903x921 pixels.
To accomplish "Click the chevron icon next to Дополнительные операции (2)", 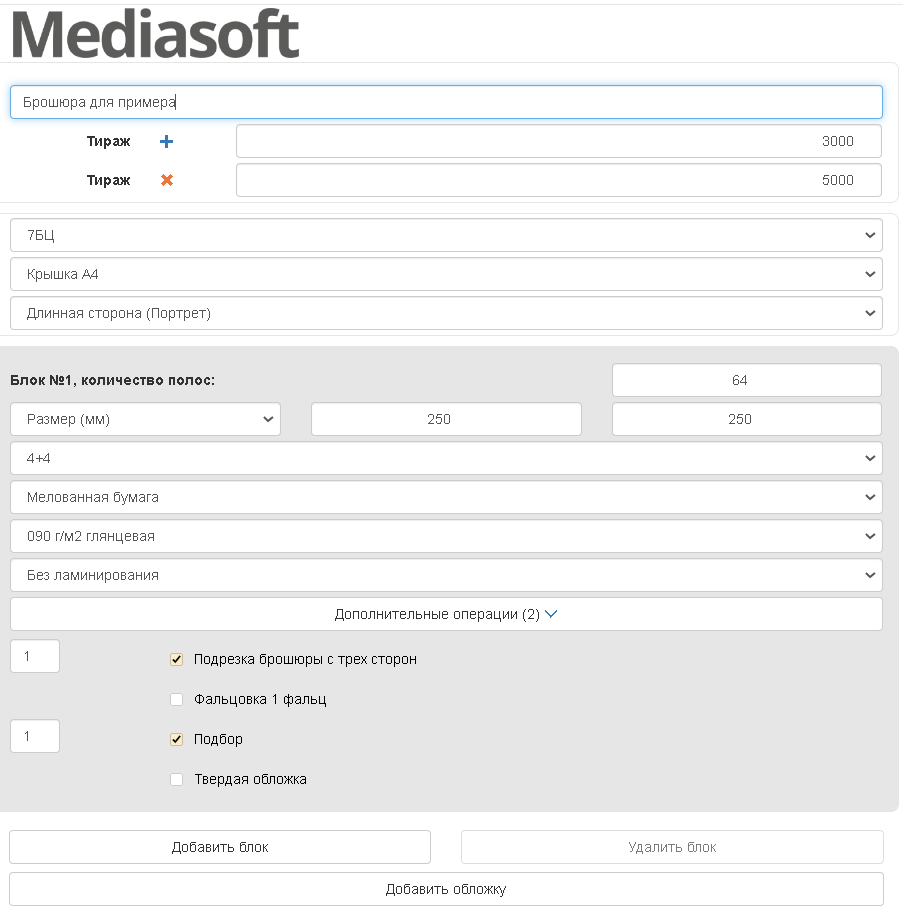I will (x=551, y=614).
